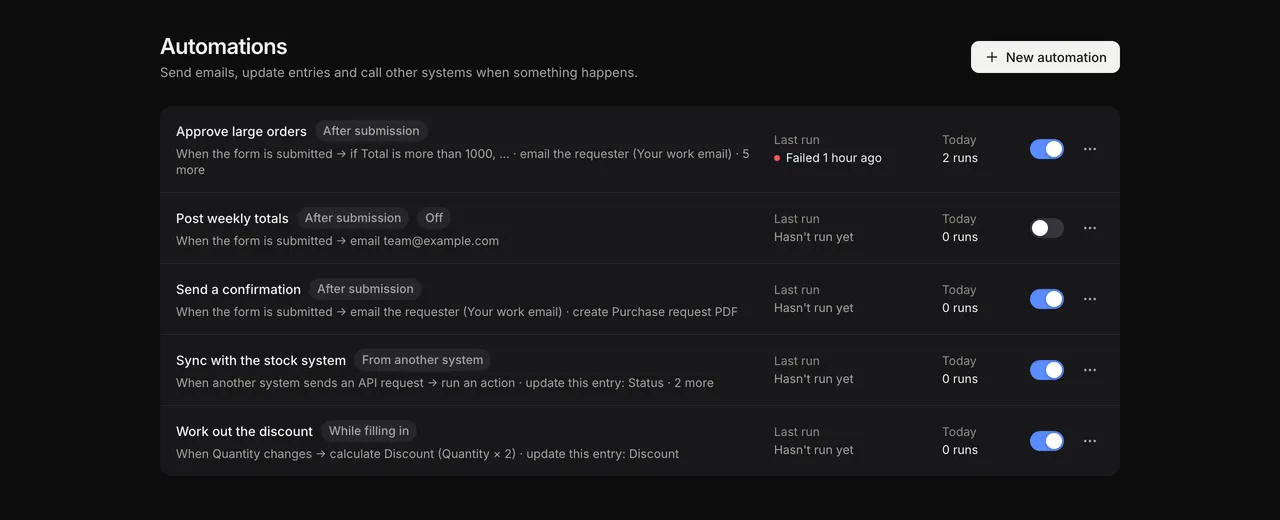Open the Send a confirmation automation

238,289
